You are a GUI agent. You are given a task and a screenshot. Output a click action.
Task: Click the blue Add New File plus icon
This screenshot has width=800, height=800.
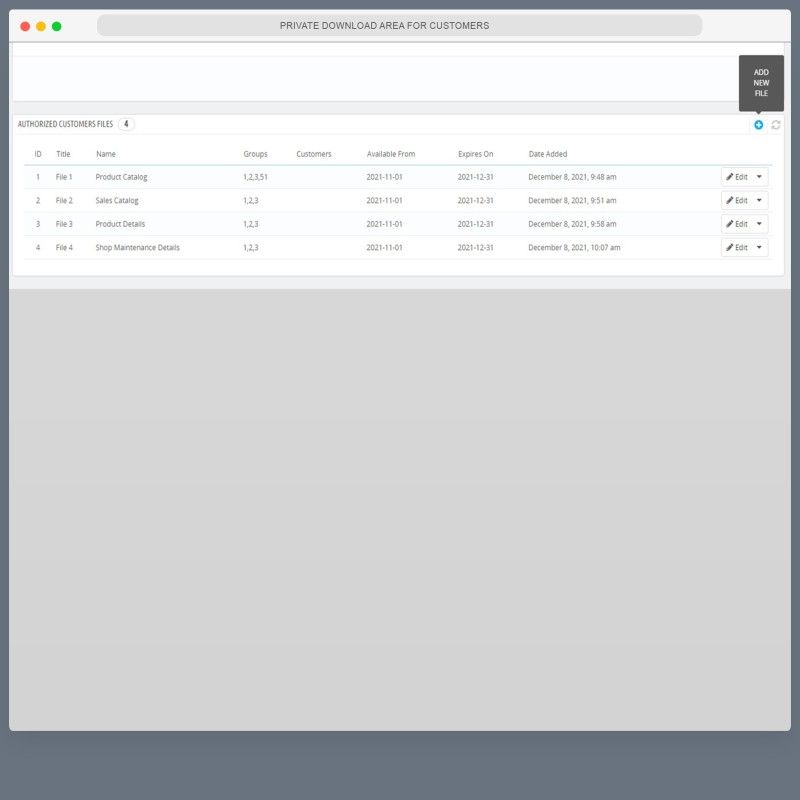pos(758,125)
